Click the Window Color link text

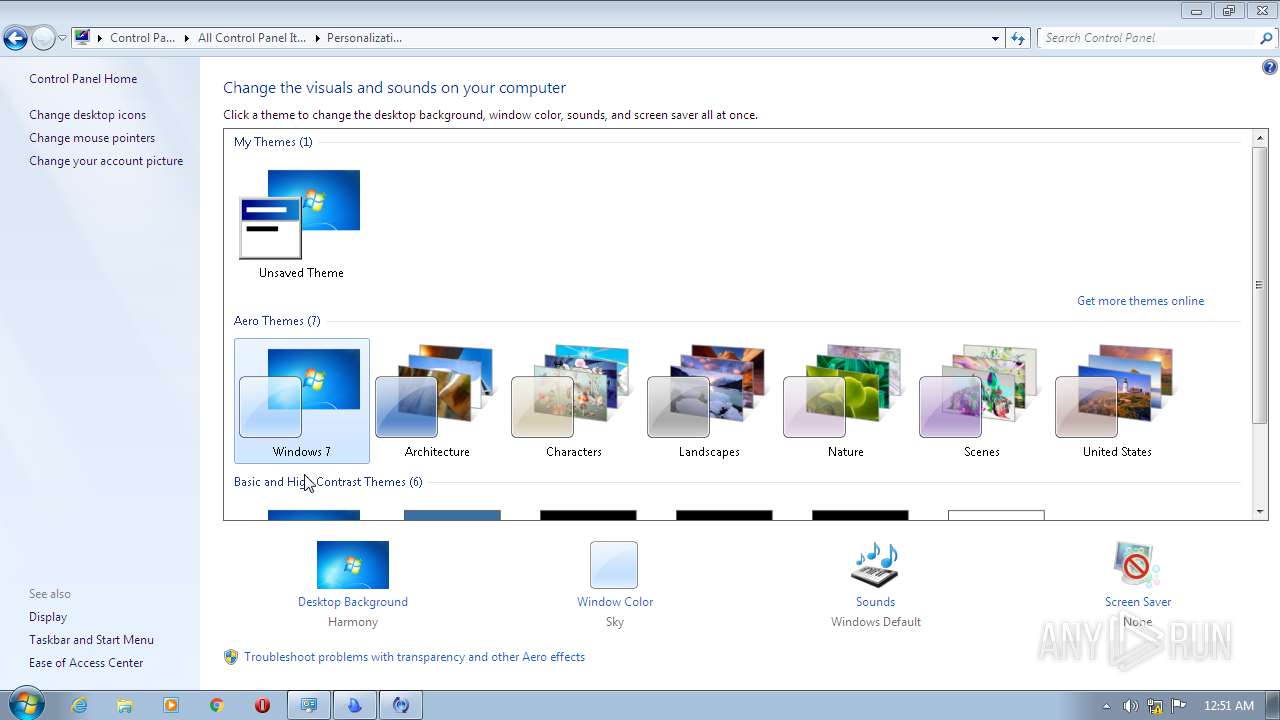coord(615,602)
